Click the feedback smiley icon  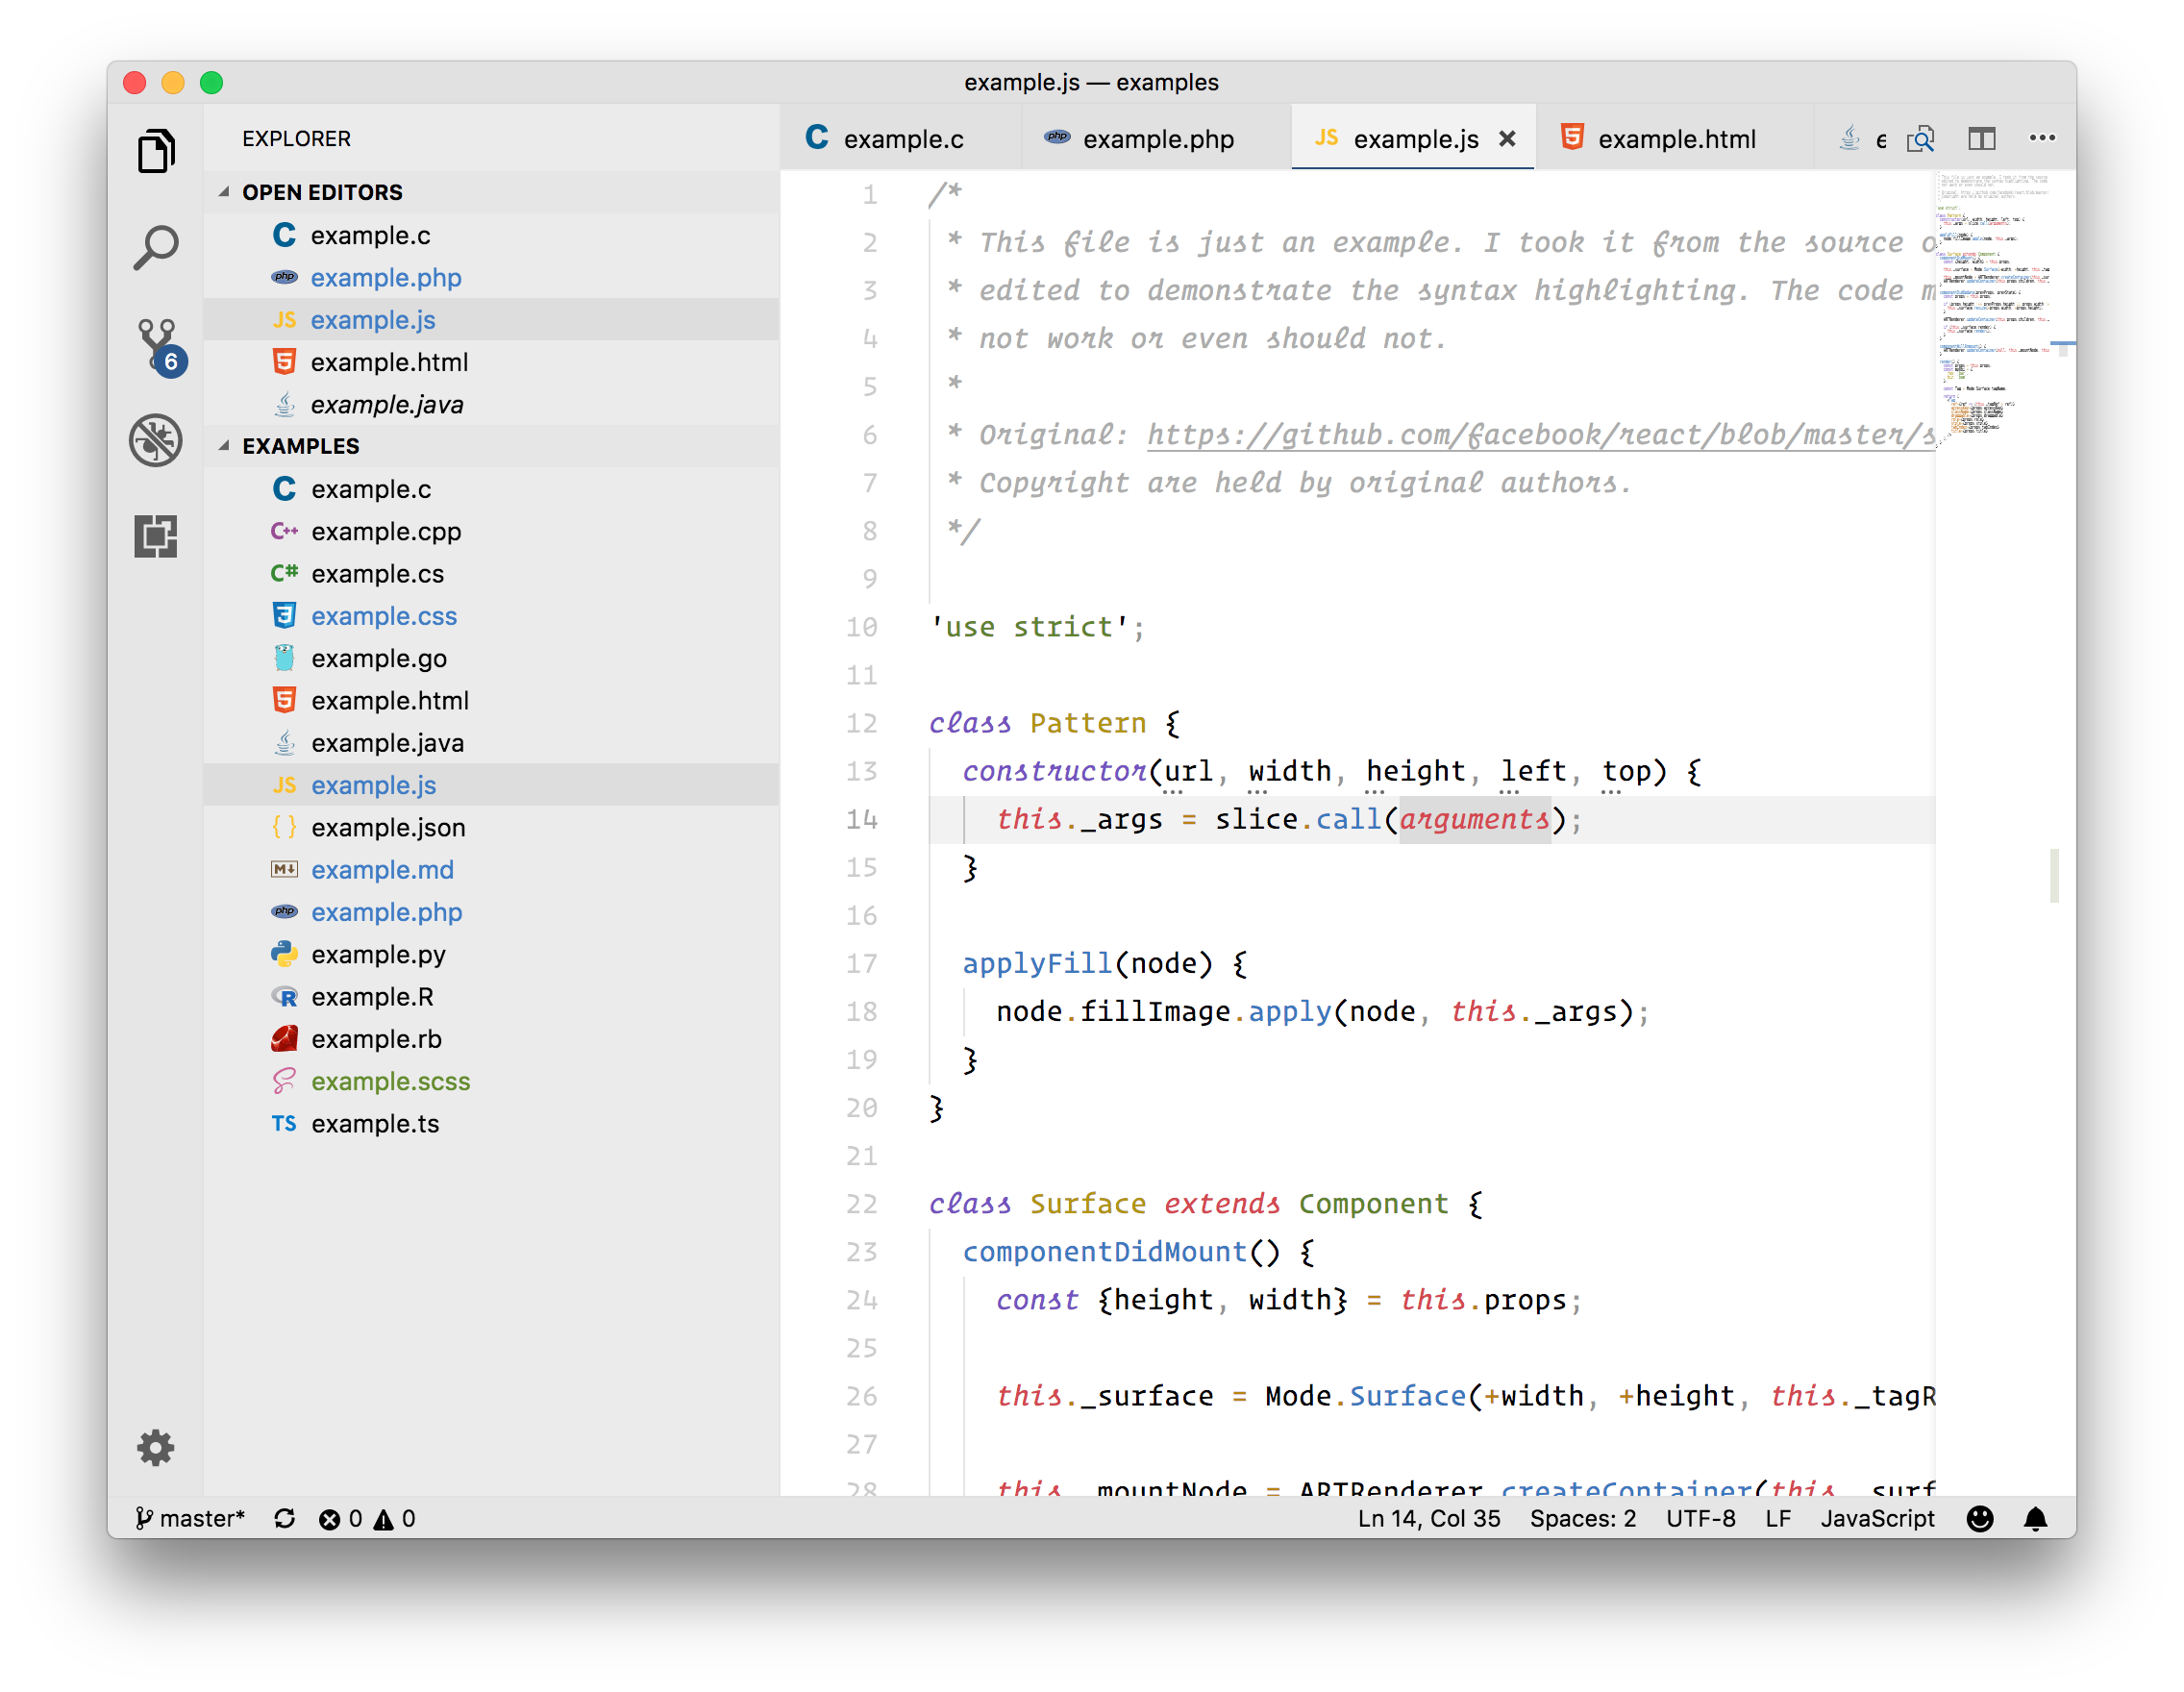[x=1979, y=1518]
